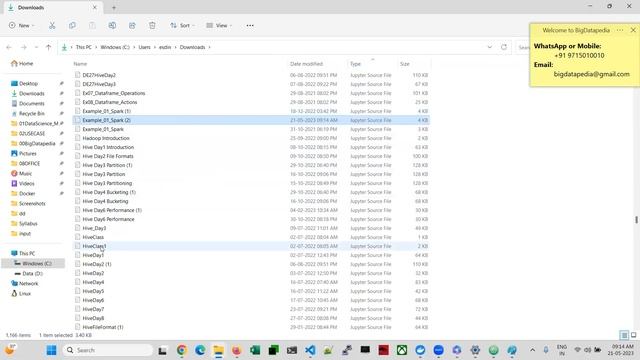Open recent locations dropdown arrow
The height and width of the screenshot is (360, 640).
tap(36, 47)
